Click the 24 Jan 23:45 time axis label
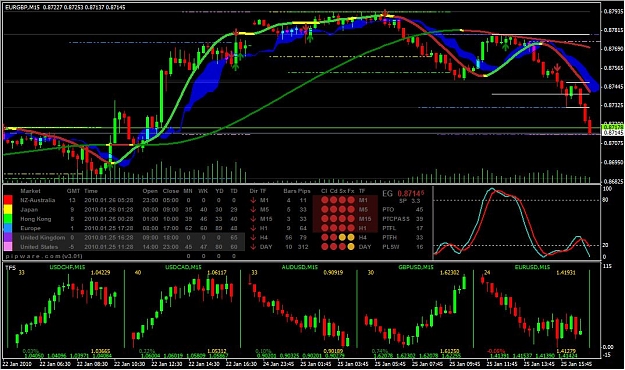625x370 pixels. [x=278, y=364]
